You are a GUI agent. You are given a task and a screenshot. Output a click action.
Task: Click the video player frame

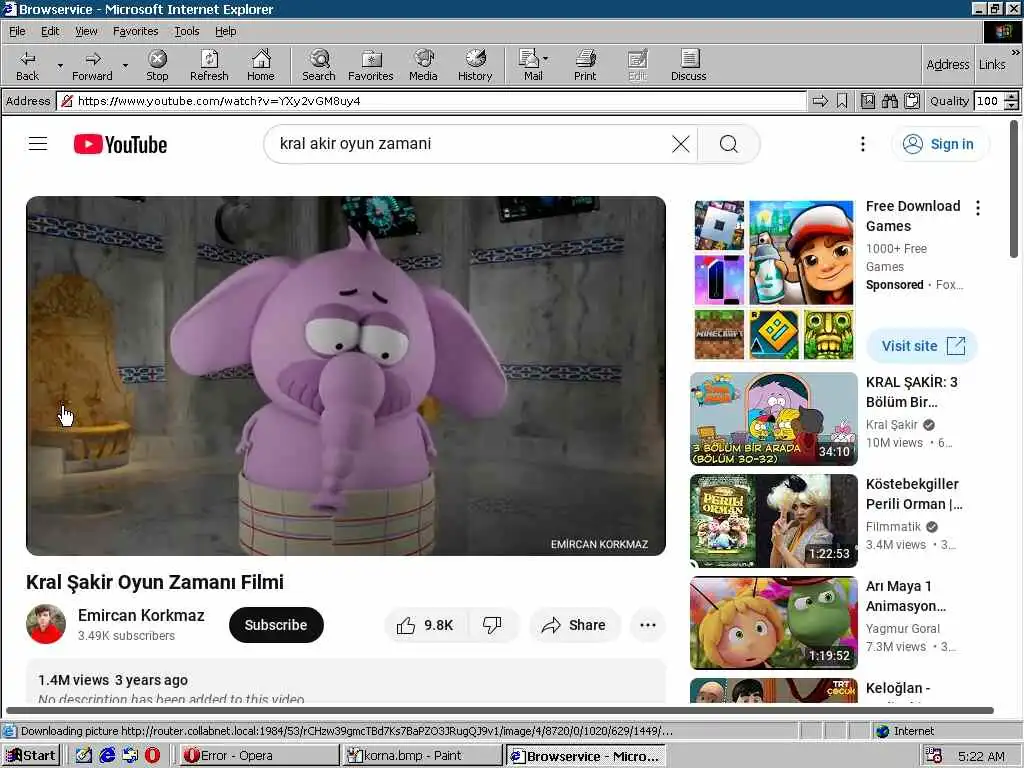346,376
